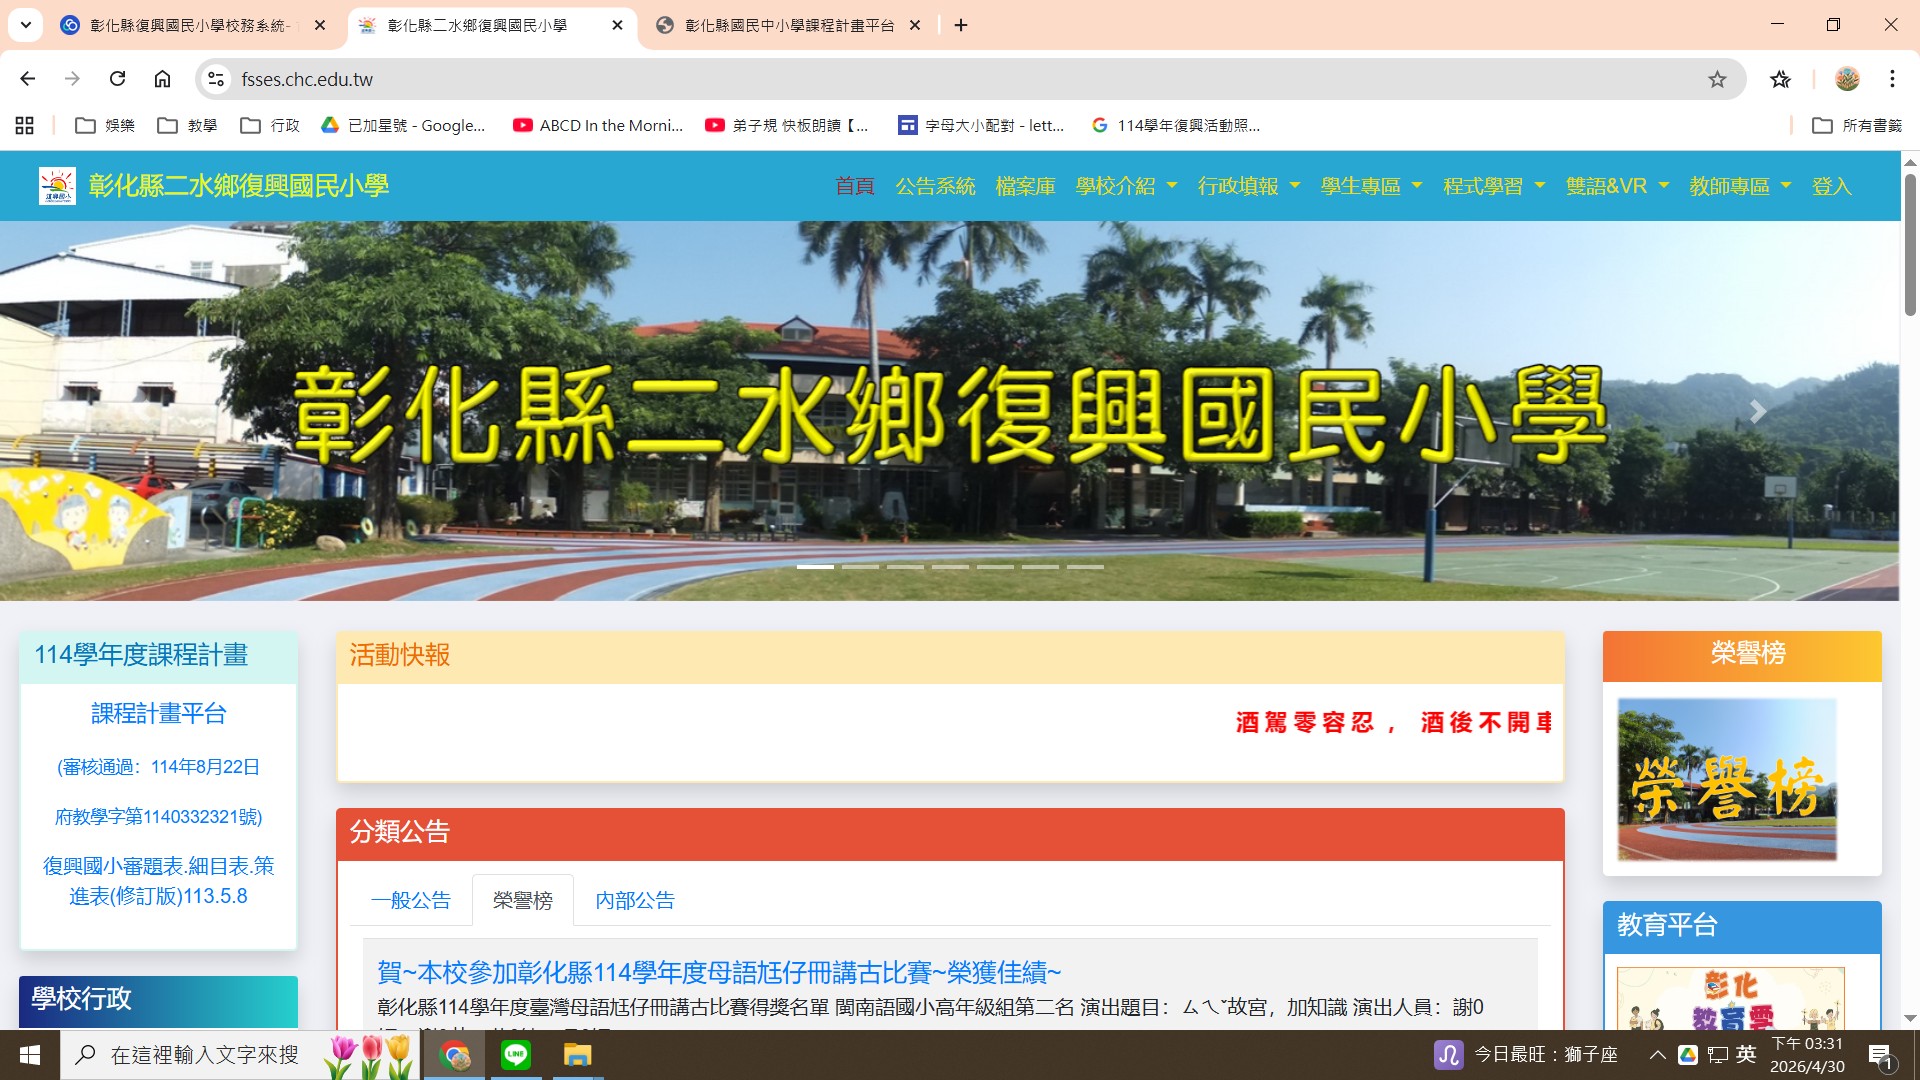This screenshot has width=1920, height=1080.
Task: Open LINE from the taskbar
Action: (x=516, y=1055)
